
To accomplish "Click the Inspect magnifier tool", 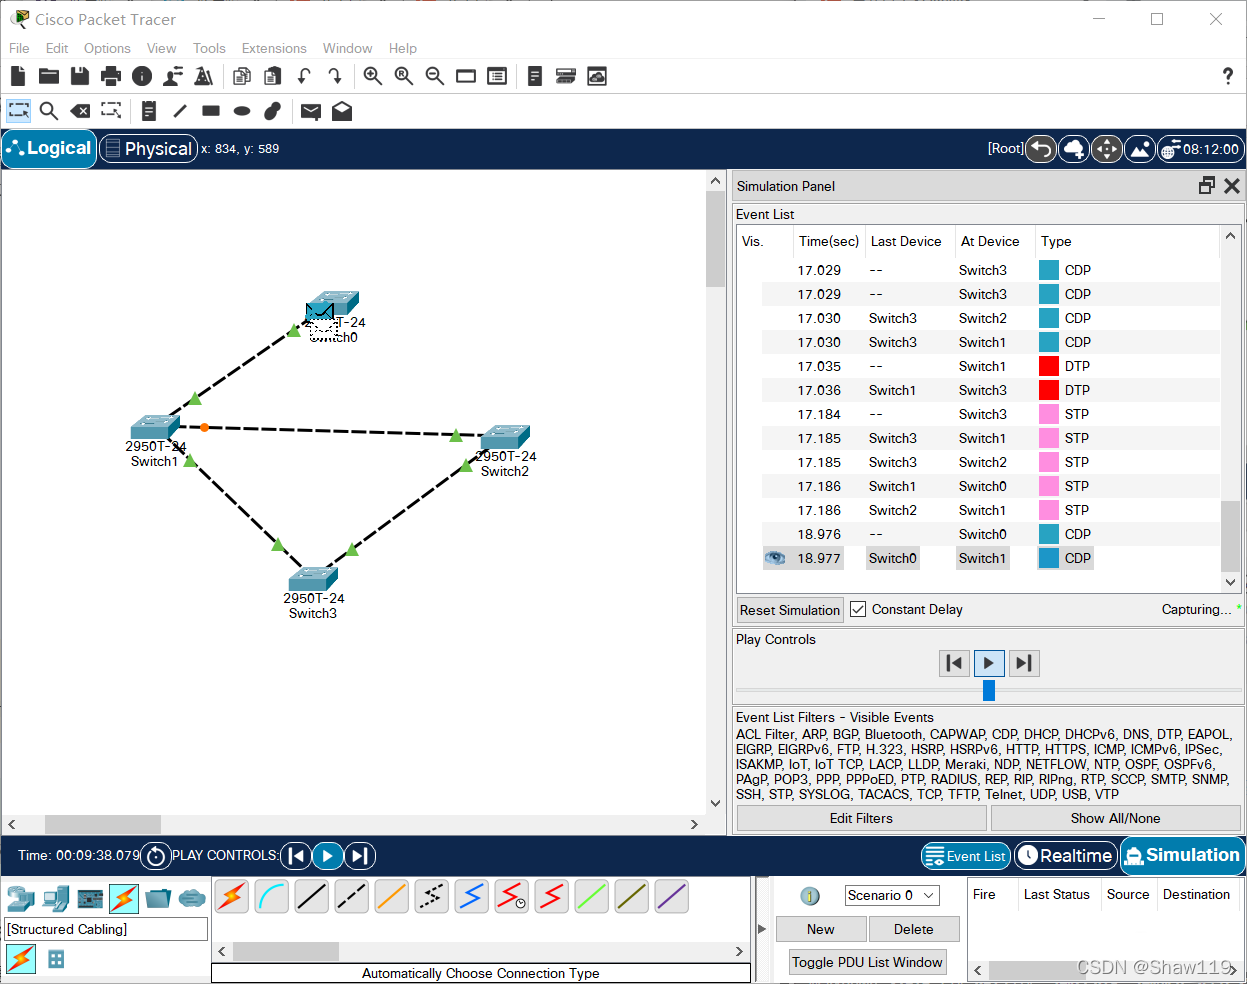I will click(49, 111).
